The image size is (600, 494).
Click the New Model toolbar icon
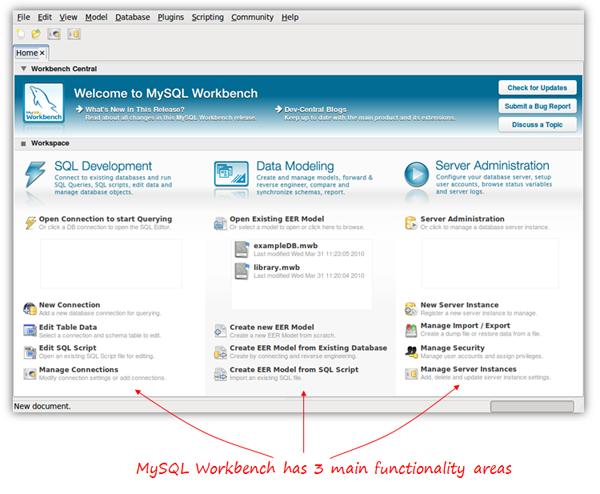(21, 34)
